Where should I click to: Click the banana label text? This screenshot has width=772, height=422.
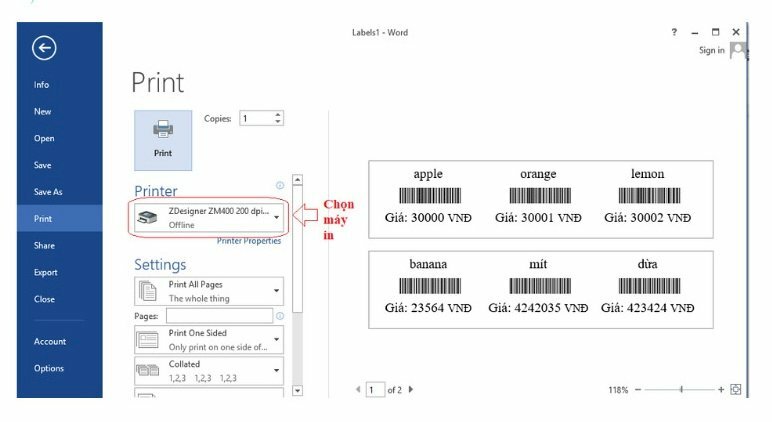click(x=428, y=264)
